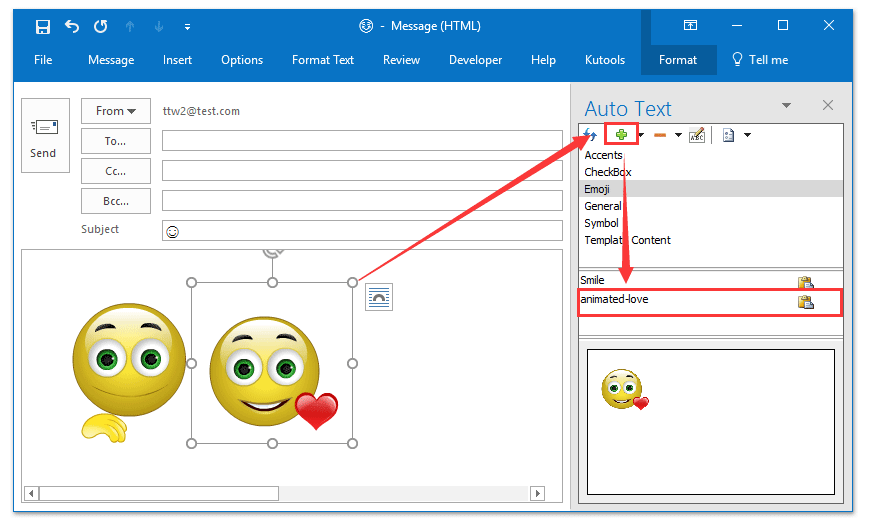Click inside the Cc address field
The height and width of the screenshot is (528, 869).
(362, 171)
